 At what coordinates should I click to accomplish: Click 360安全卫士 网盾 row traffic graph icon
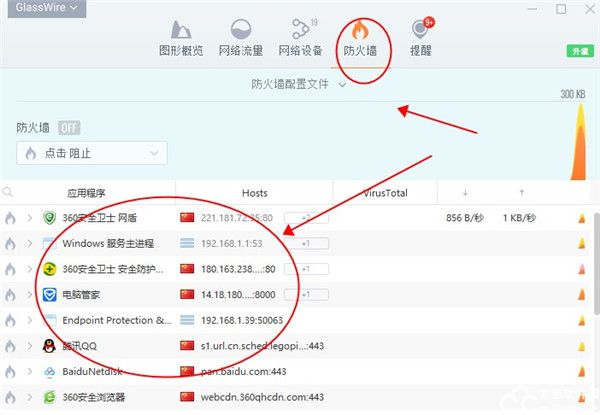(x=582, y=218)
